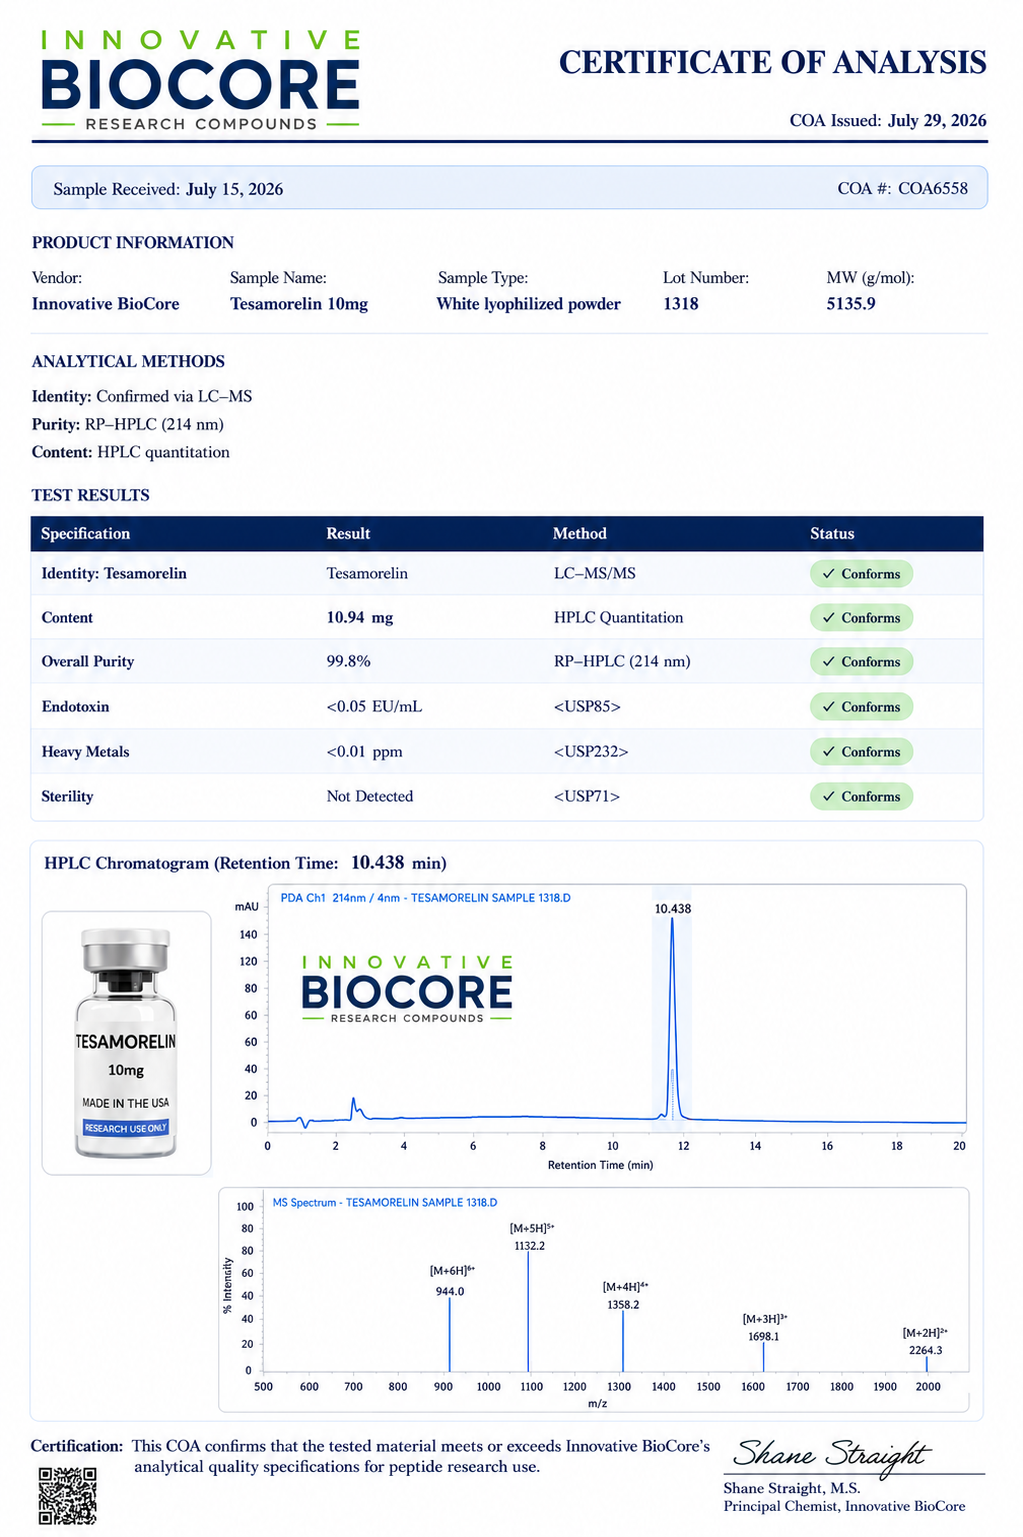1023x1537 pixels.
Task: Click the printed name 'Shane Straight, M.S.'
Action: click(792, 1488)
